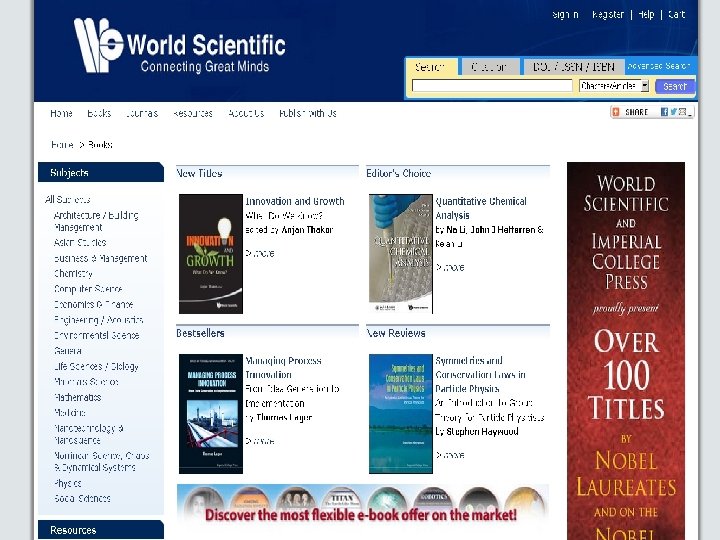The image size is (720, 540).
Task: Select Mathematics subject
Action: 77,398
